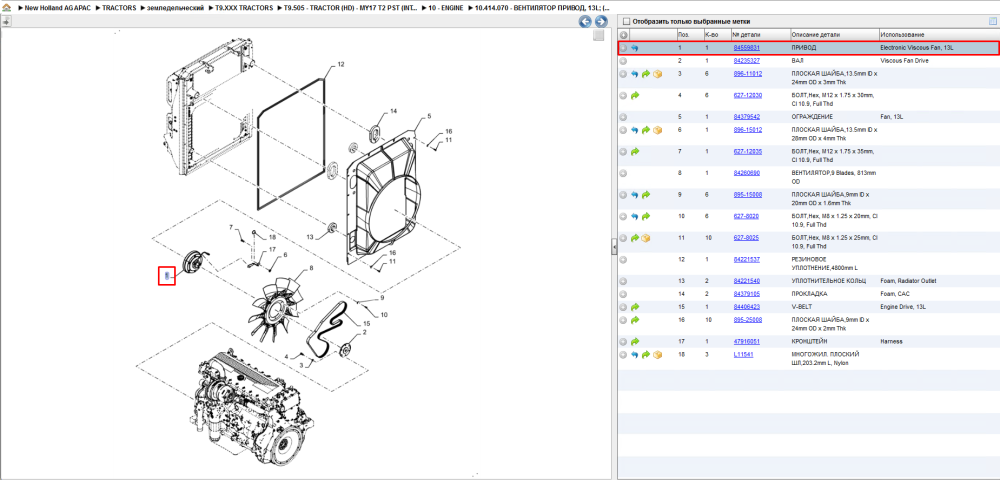Select callout 15 near the V-belt
The height and width of the screenshot is (480, 1000).
pyautogui.click(x=366, y=324)
